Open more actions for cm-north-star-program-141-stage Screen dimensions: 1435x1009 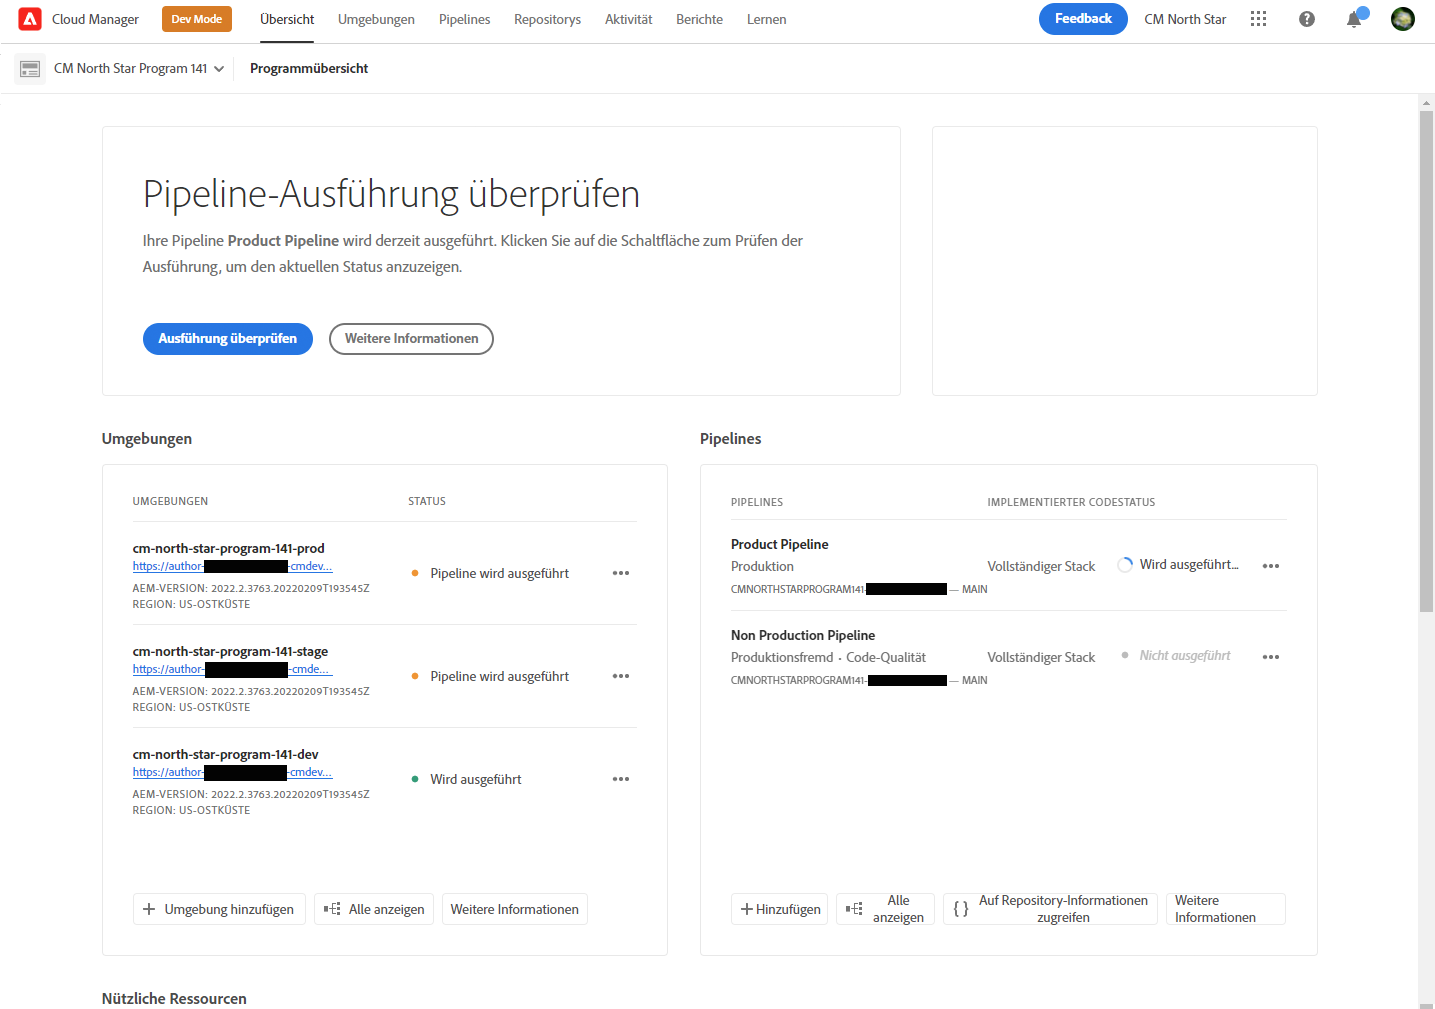[621, 676]
